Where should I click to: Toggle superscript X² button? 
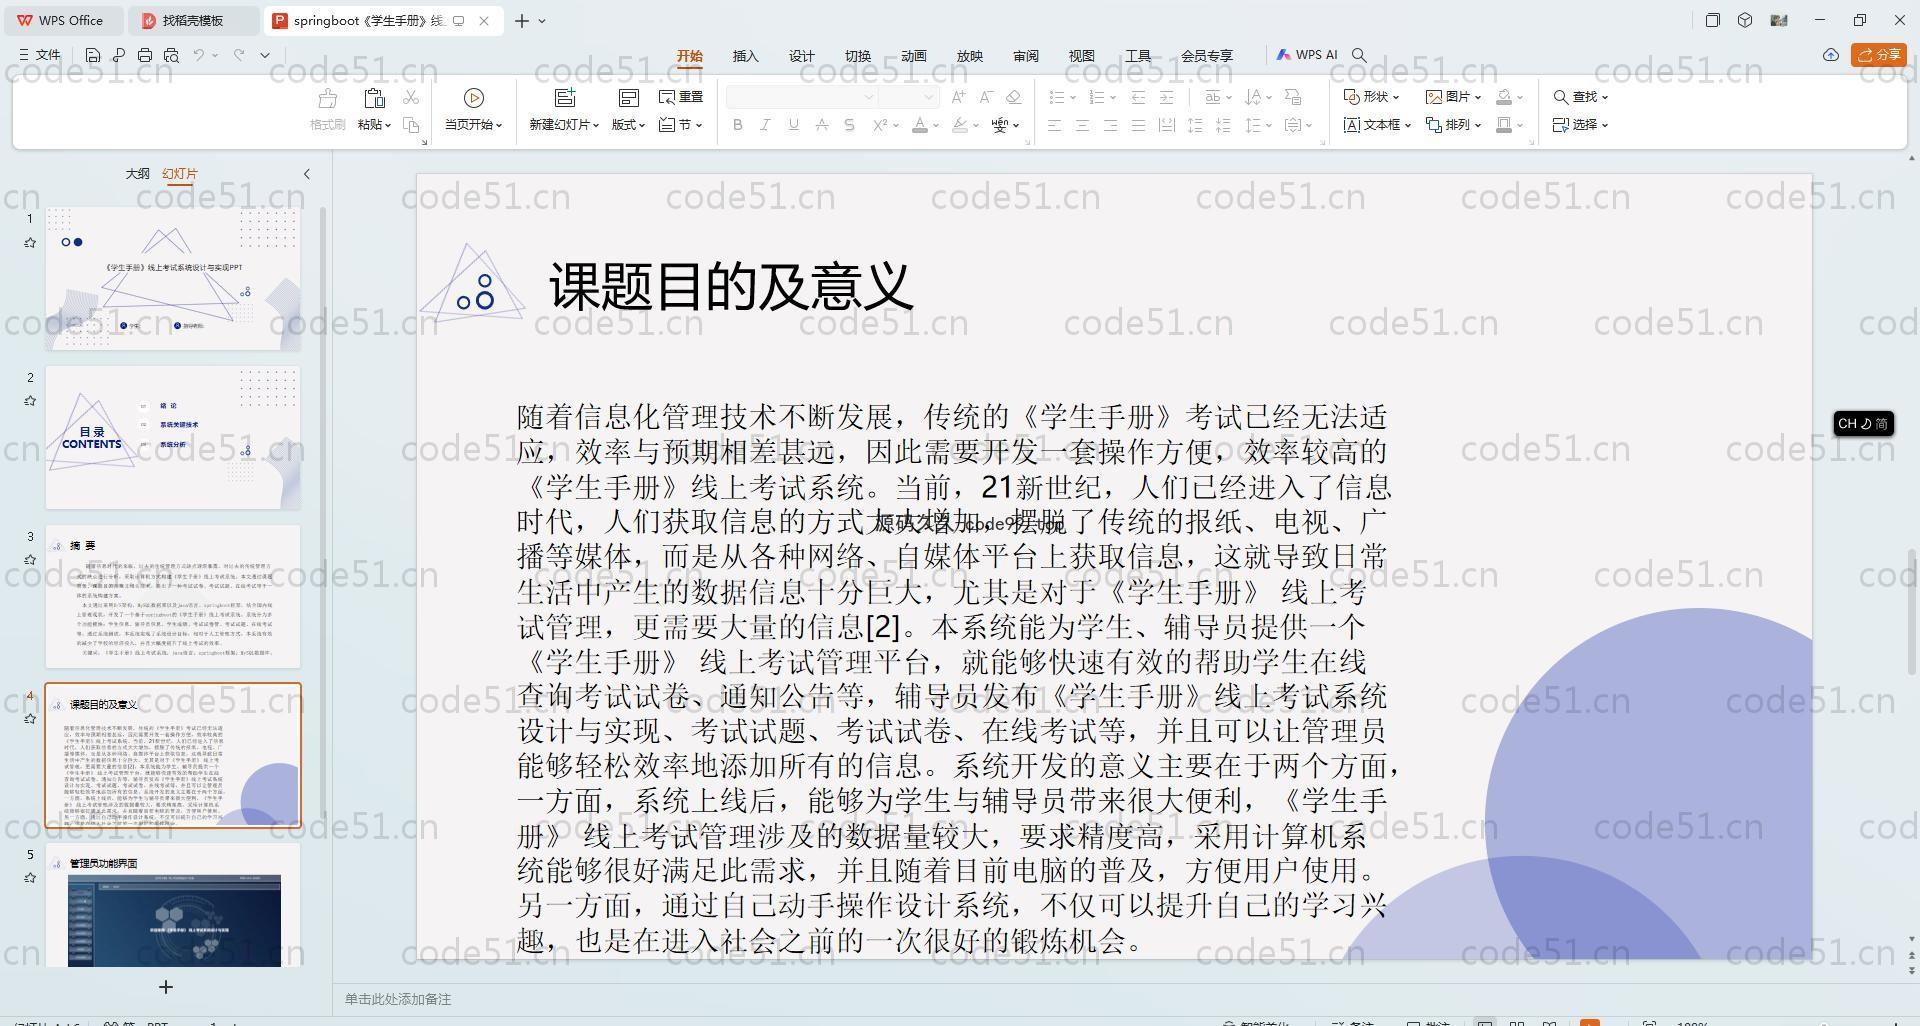879,125
